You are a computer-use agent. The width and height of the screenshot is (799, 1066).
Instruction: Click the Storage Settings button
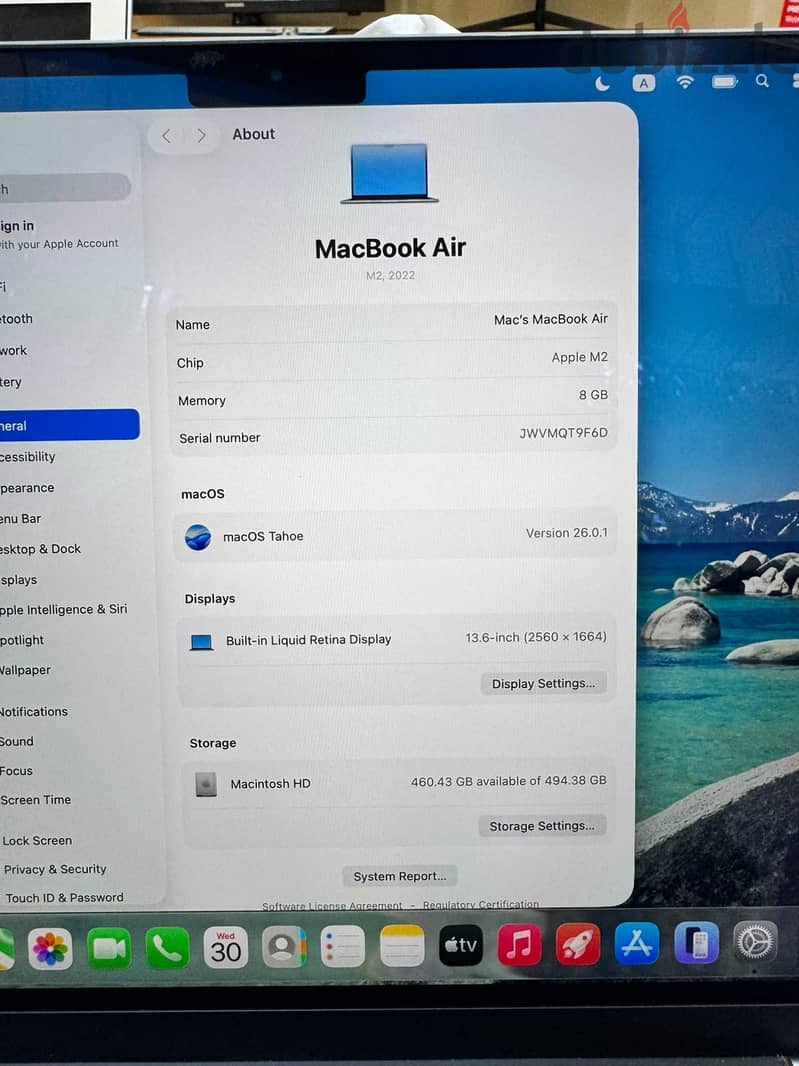pyautogui.click(x=542, y=826)
